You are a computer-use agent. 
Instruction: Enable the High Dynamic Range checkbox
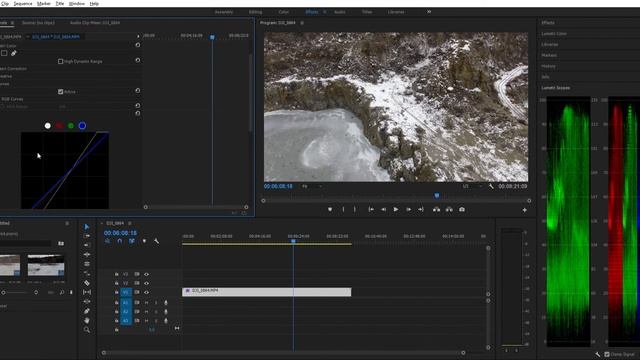[60, 61]
